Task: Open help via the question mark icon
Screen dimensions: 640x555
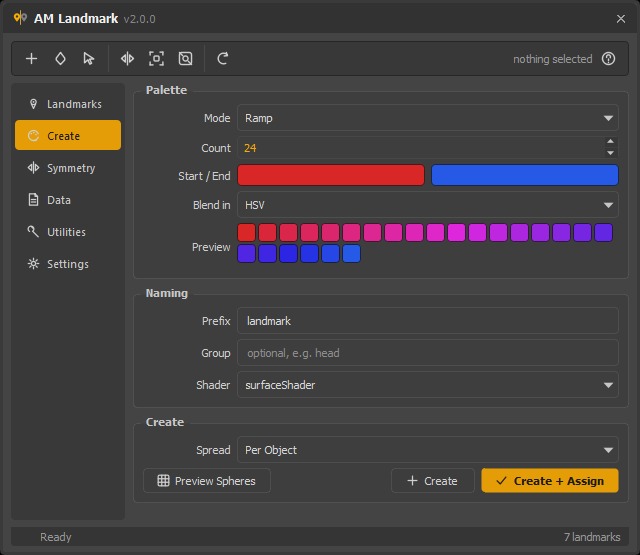Action: click(608, 59)
